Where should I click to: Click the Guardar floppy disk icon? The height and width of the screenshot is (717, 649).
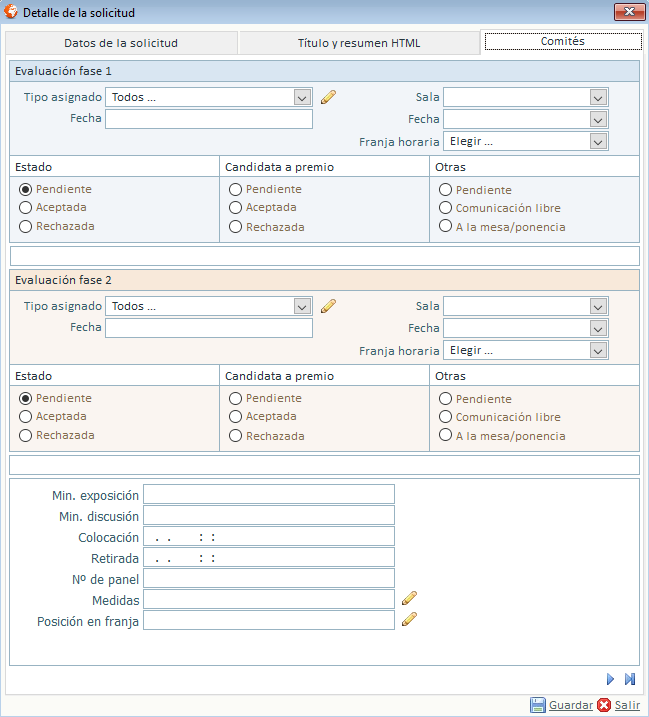(x=538, y=705)
